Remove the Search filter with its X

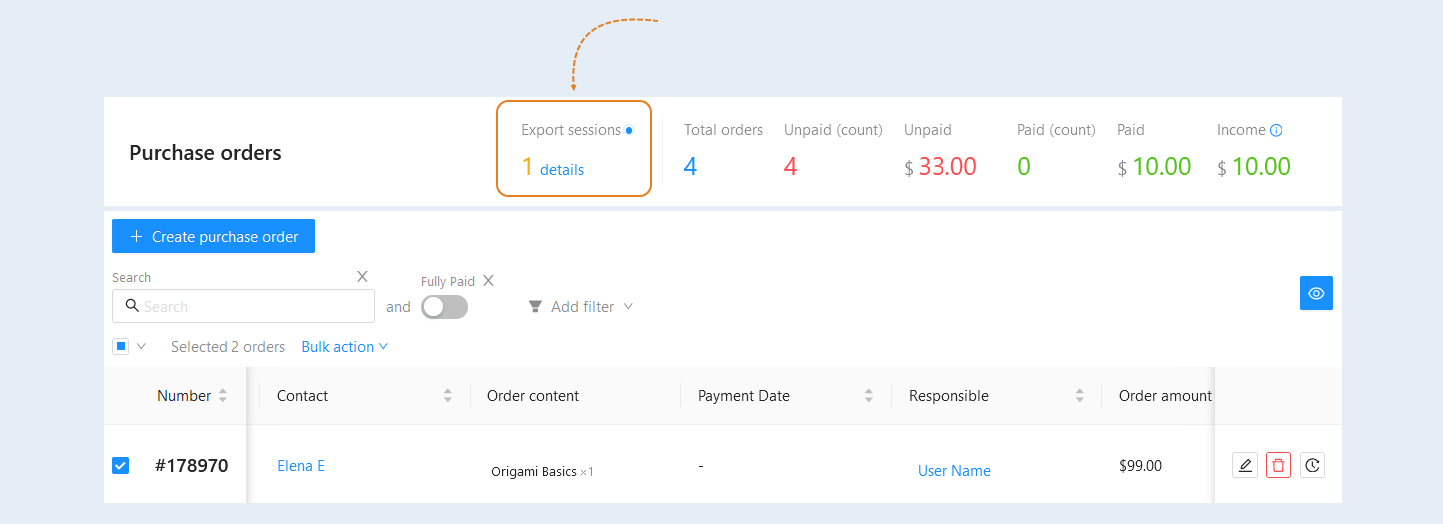tap(362, 277)
